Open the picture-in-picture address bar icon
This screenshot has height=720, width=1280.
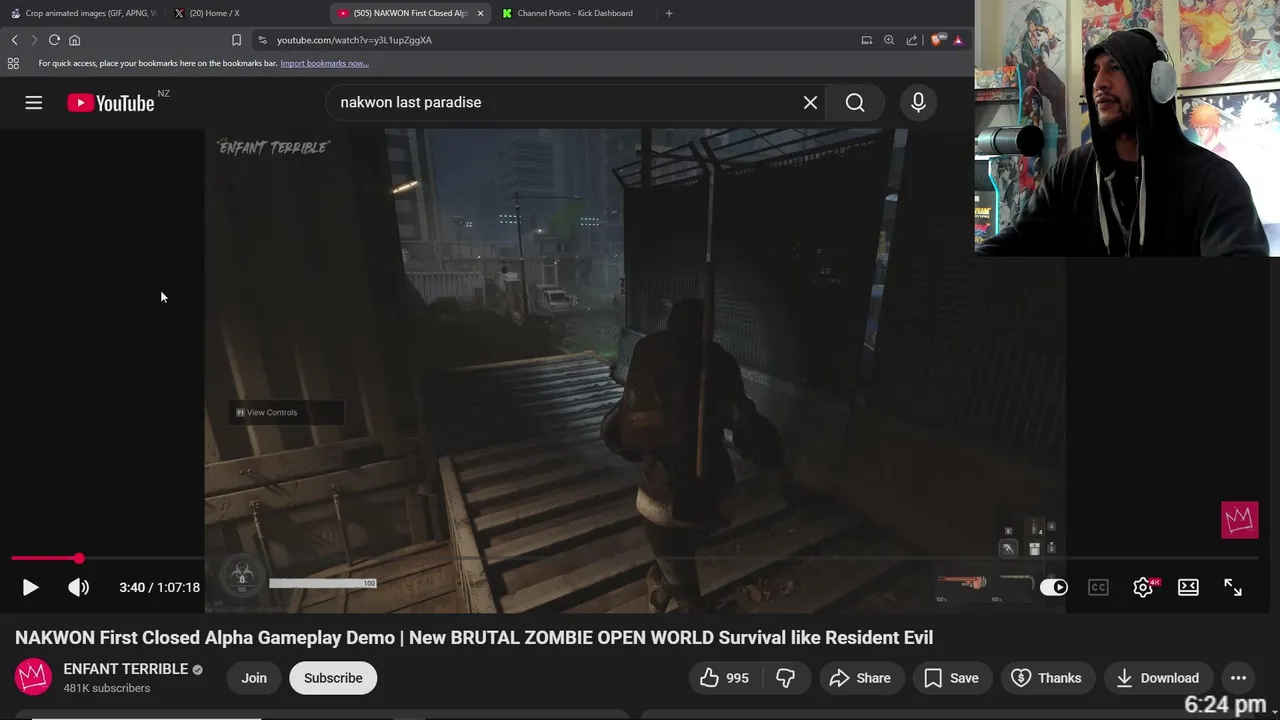point(867,40)
